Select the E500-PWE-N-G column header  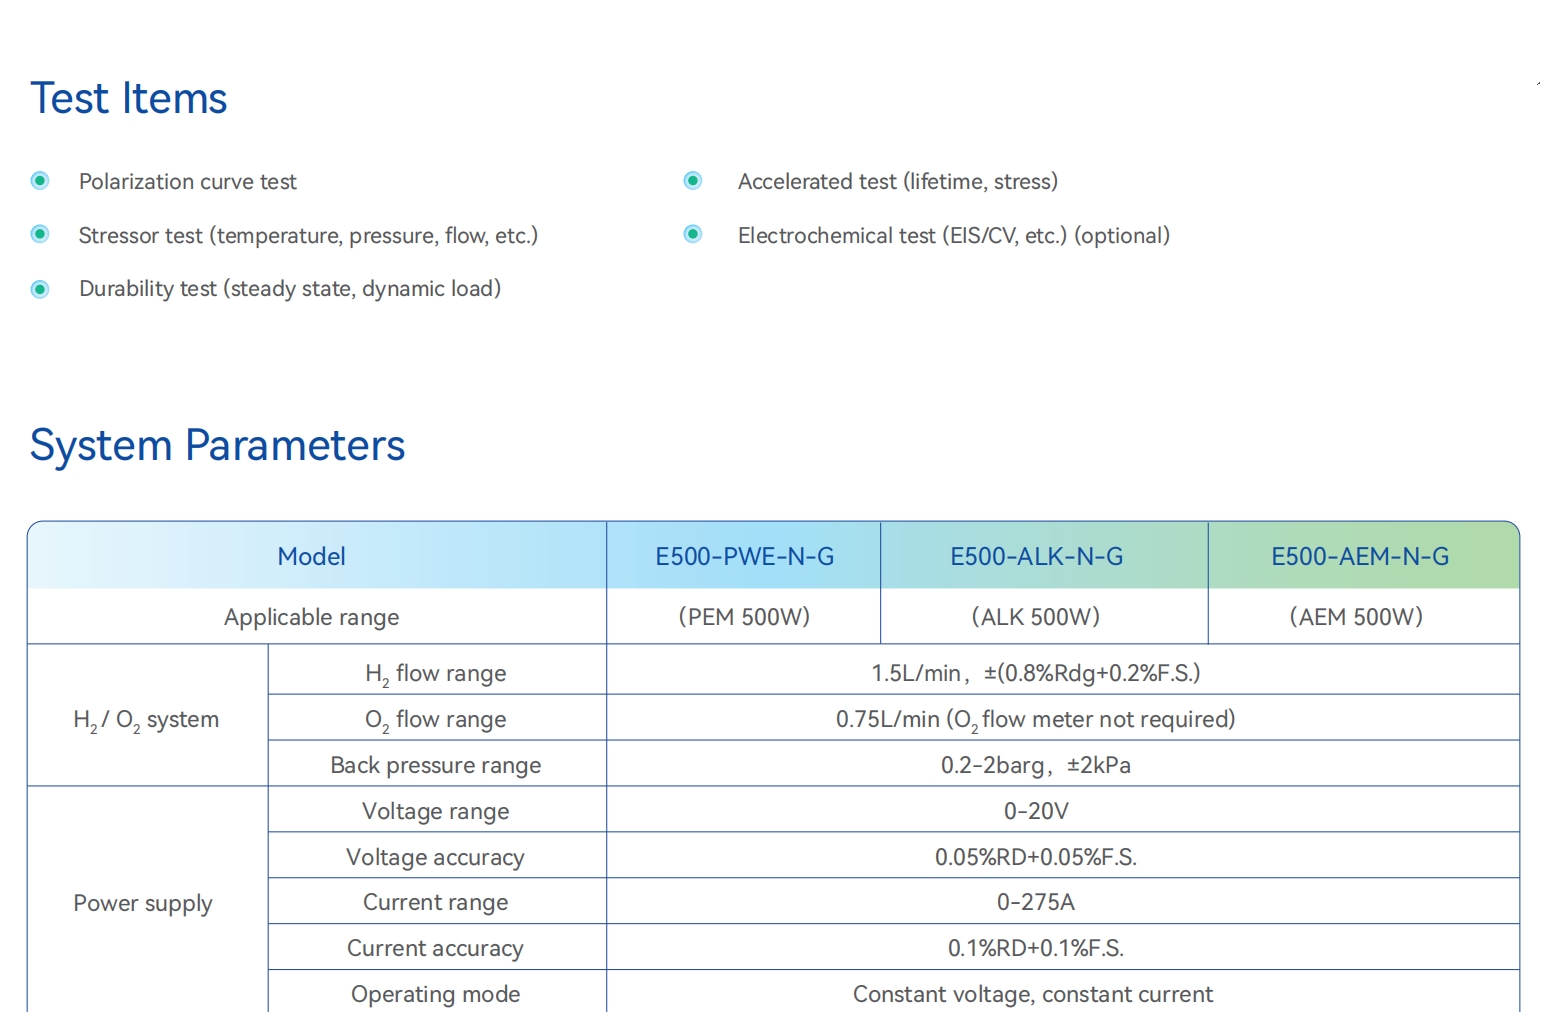[744, 557]
